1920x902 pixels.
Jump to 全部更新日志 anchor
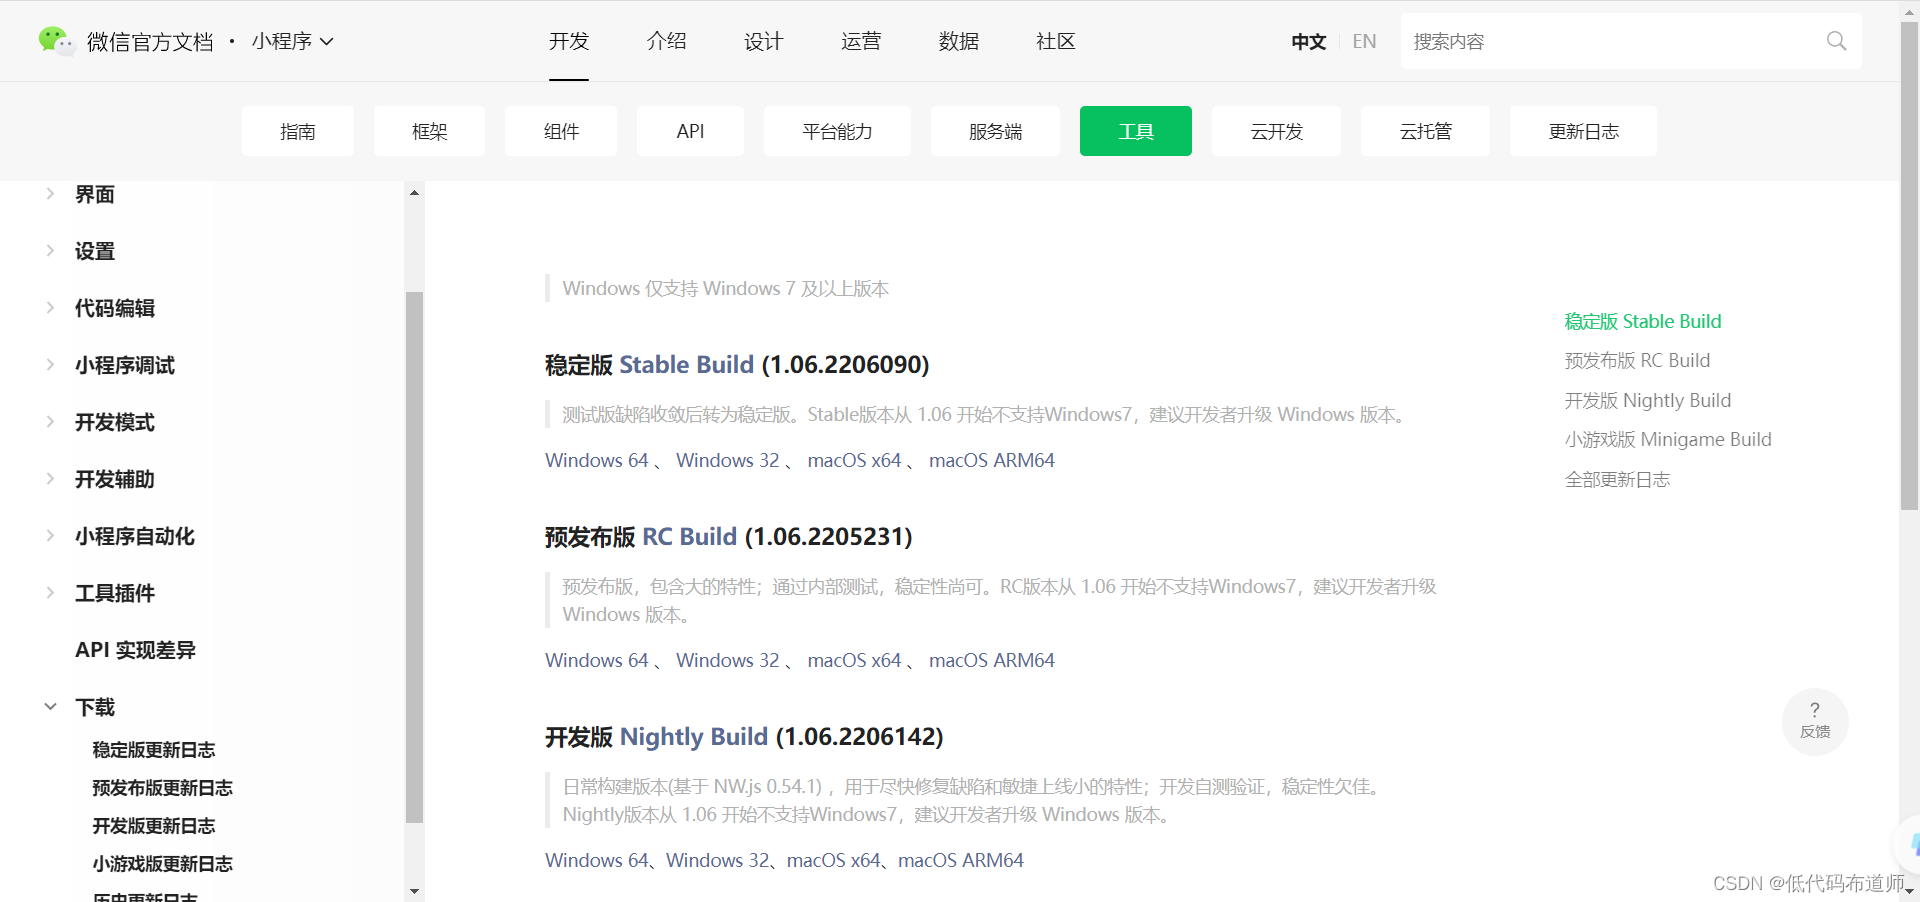(1617, 479)
